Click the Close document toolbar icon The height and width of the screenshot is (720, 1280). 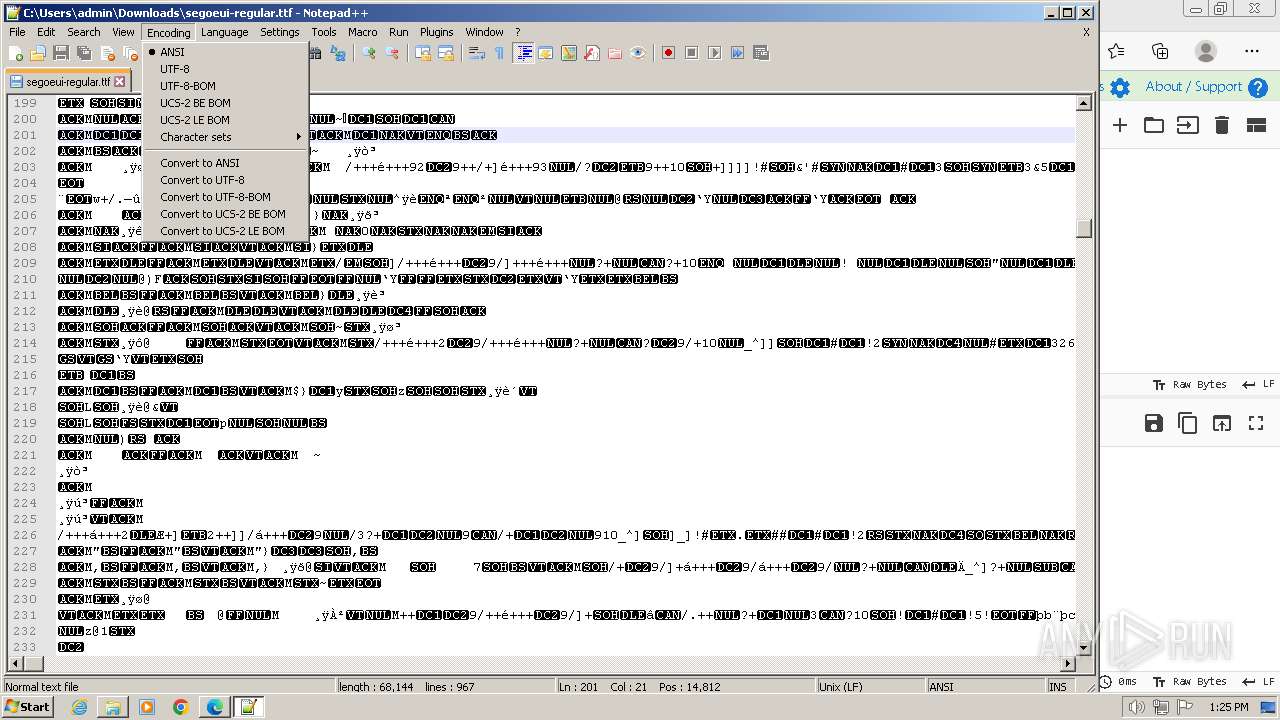coord(107,53)
